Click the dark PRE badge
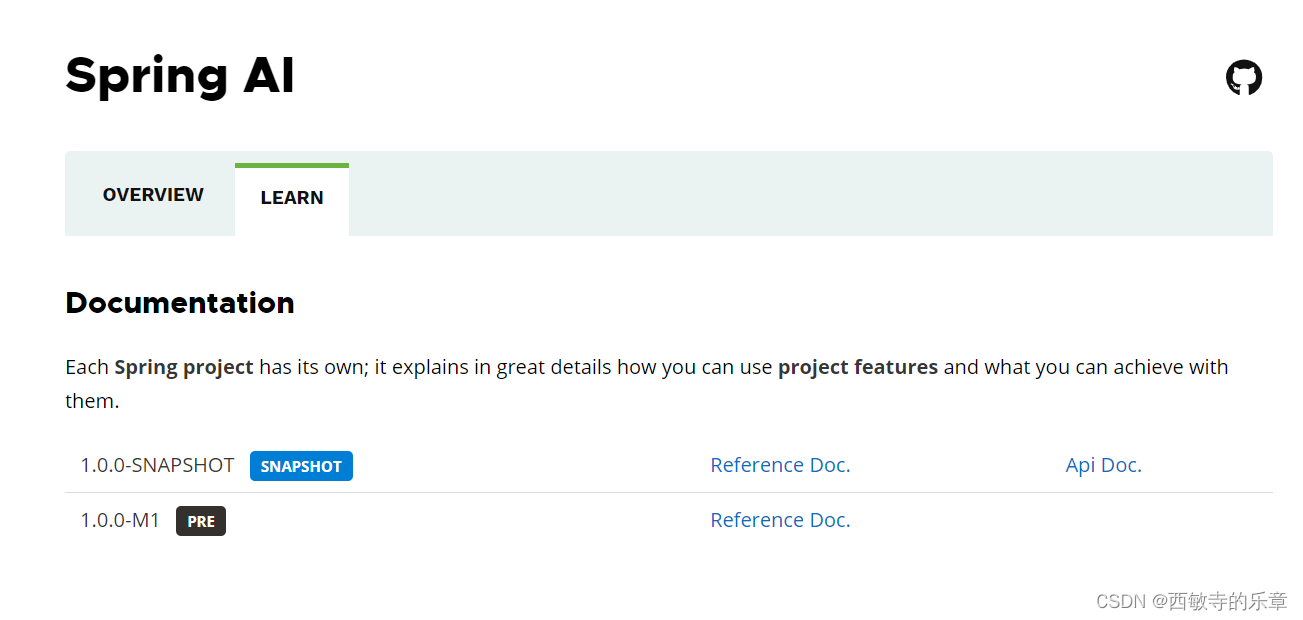Screen dimensions: 1303x620 click(x=201, y=521)
